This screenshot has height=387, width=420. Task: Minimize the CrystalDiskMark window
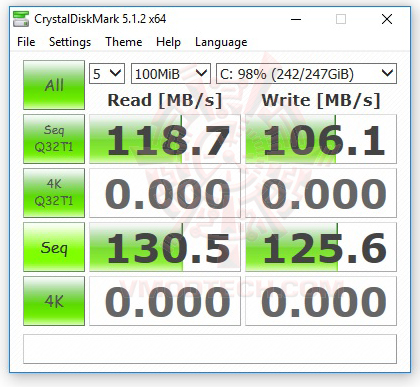pyautogui.click(x=296, y=19)
